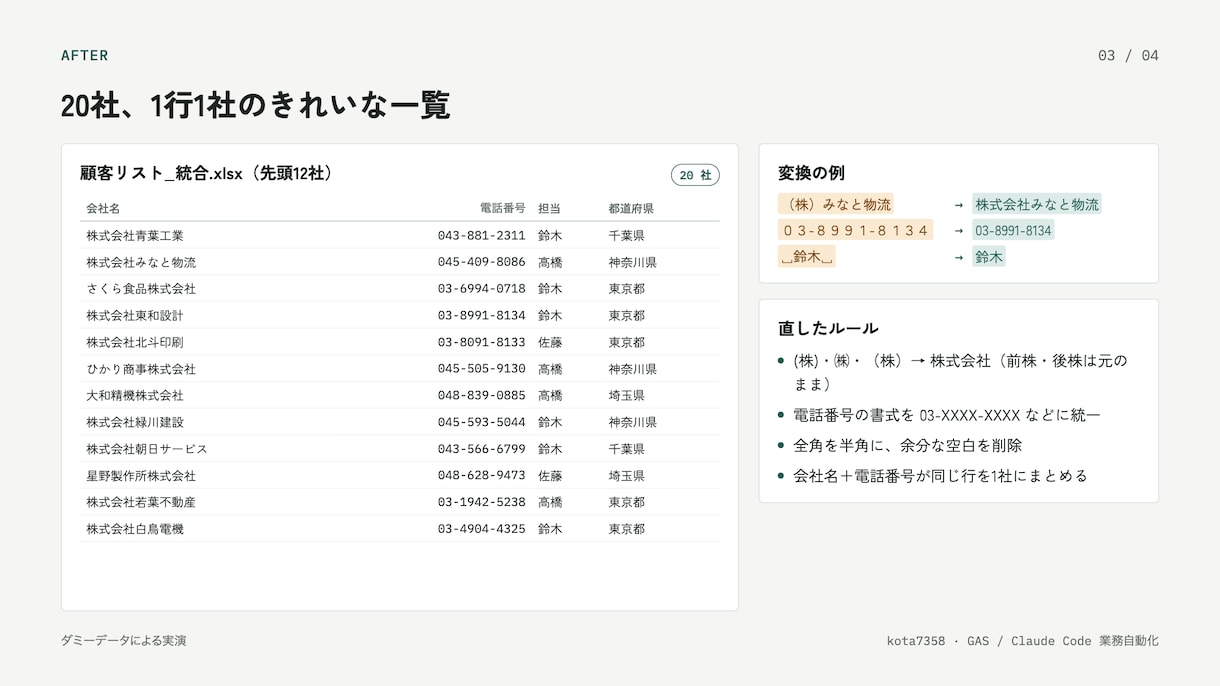Select the '会社名' column header
The width and height of the screenshot is (1220, 686).
(x=103, y=209)
